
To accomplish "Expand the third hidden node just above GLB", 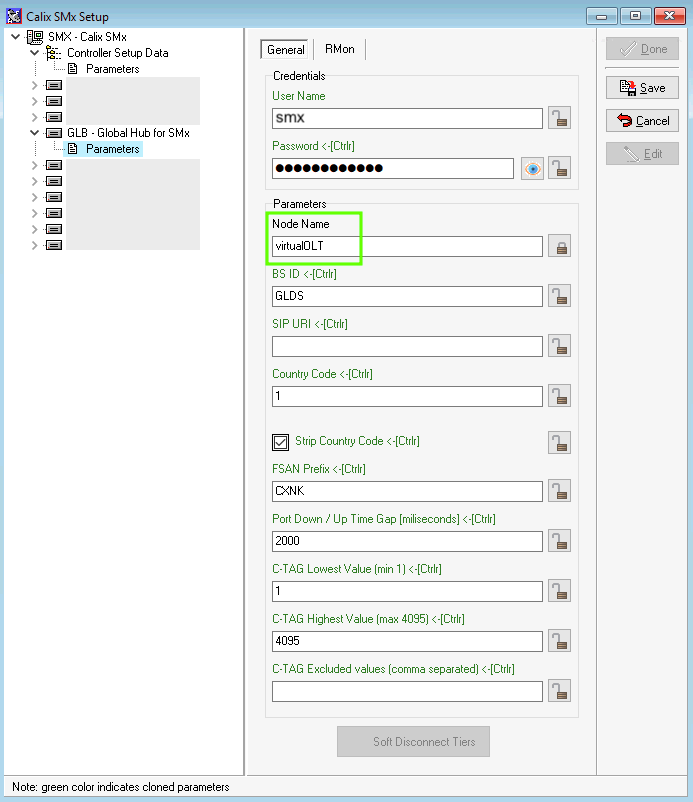I will point(34,117).
